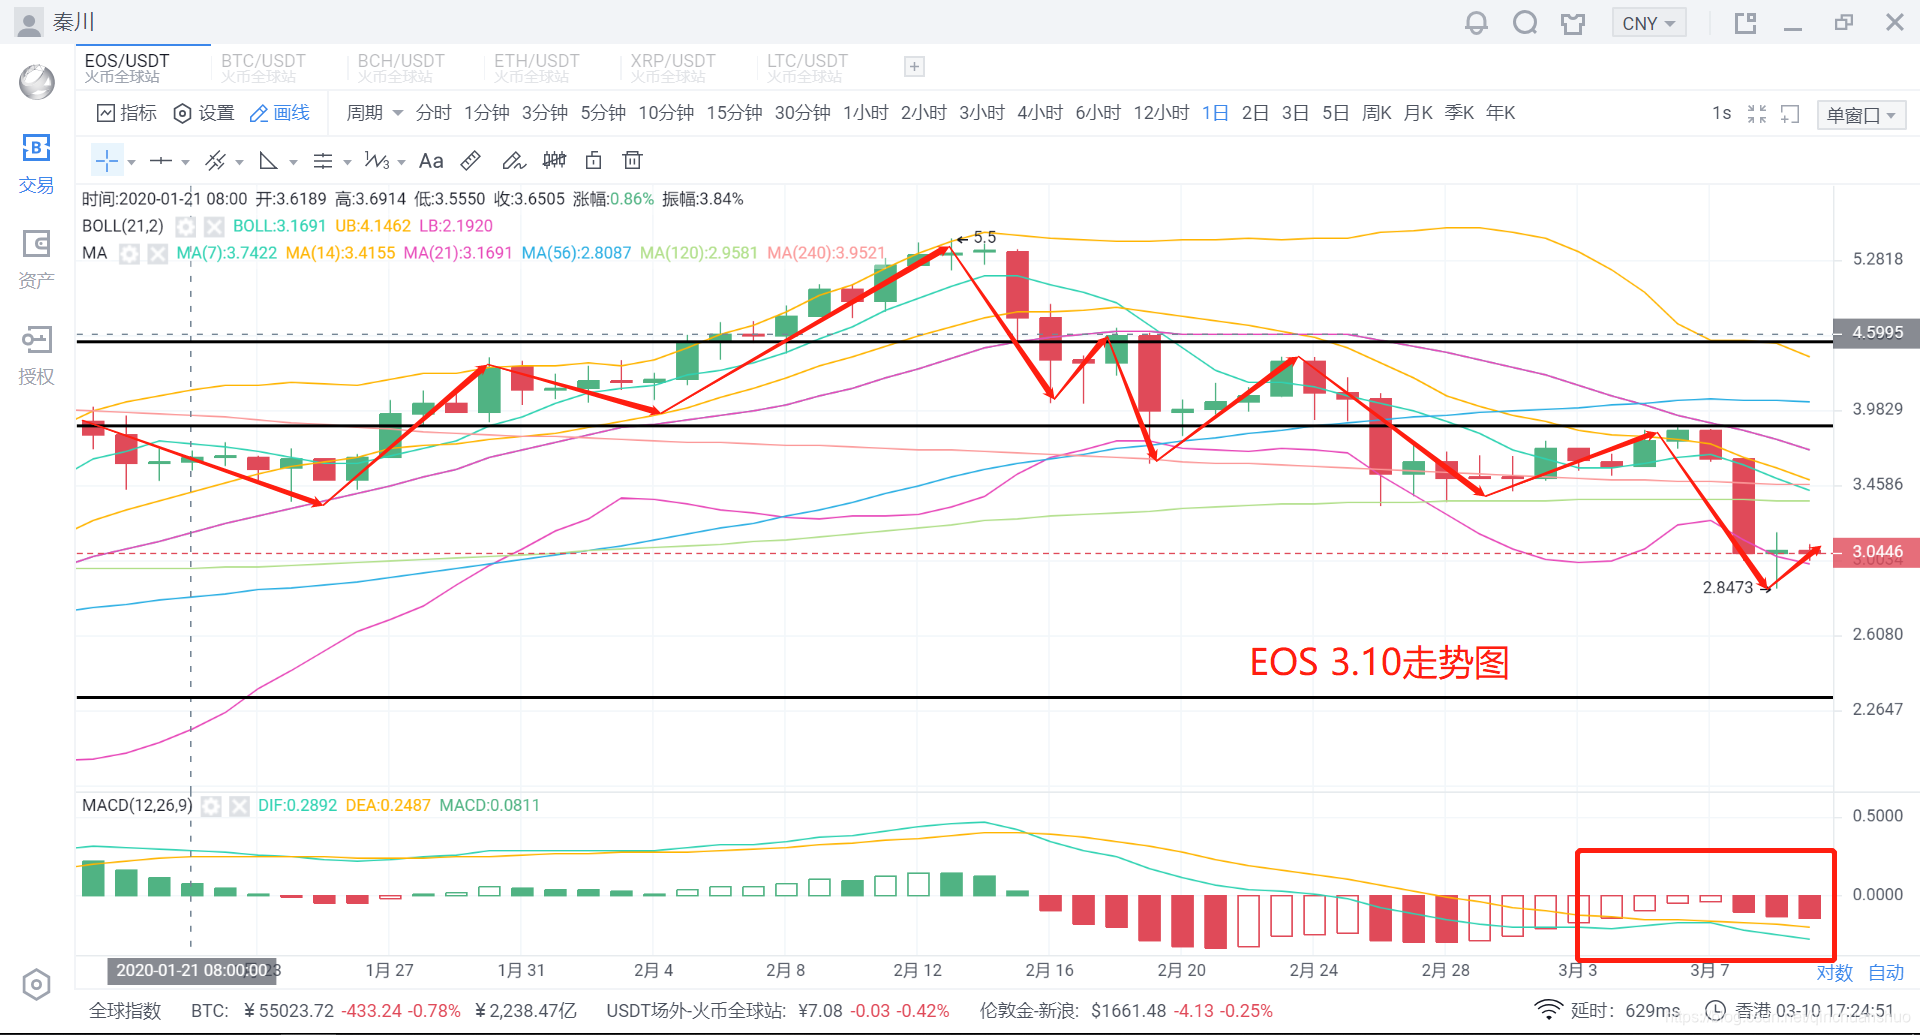Expand wave pattern tool dropdown arrow
The width and height of the screenshot is (1920, 1035).
tap(401, 162)
